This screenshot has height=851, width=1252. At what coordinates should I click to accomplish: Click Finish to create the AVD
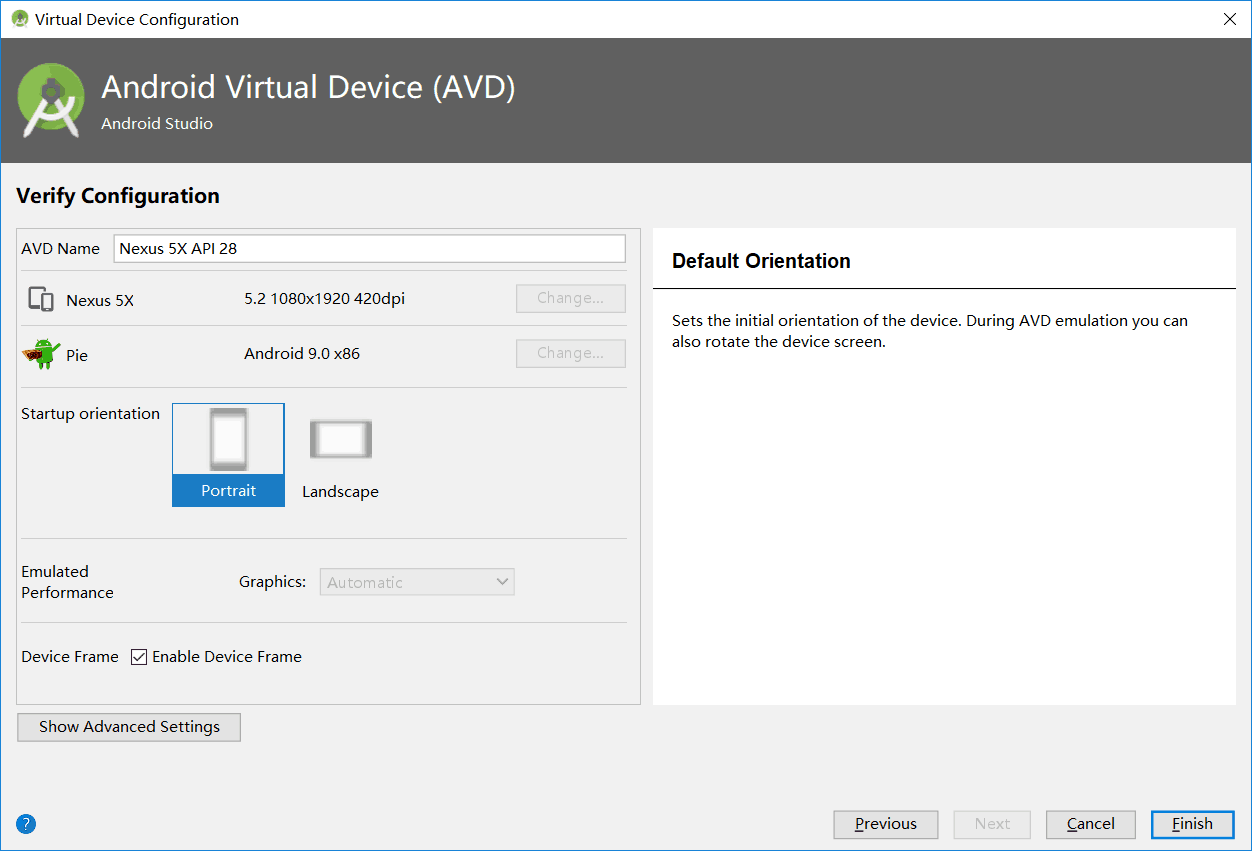click(x=1192, y=824)
